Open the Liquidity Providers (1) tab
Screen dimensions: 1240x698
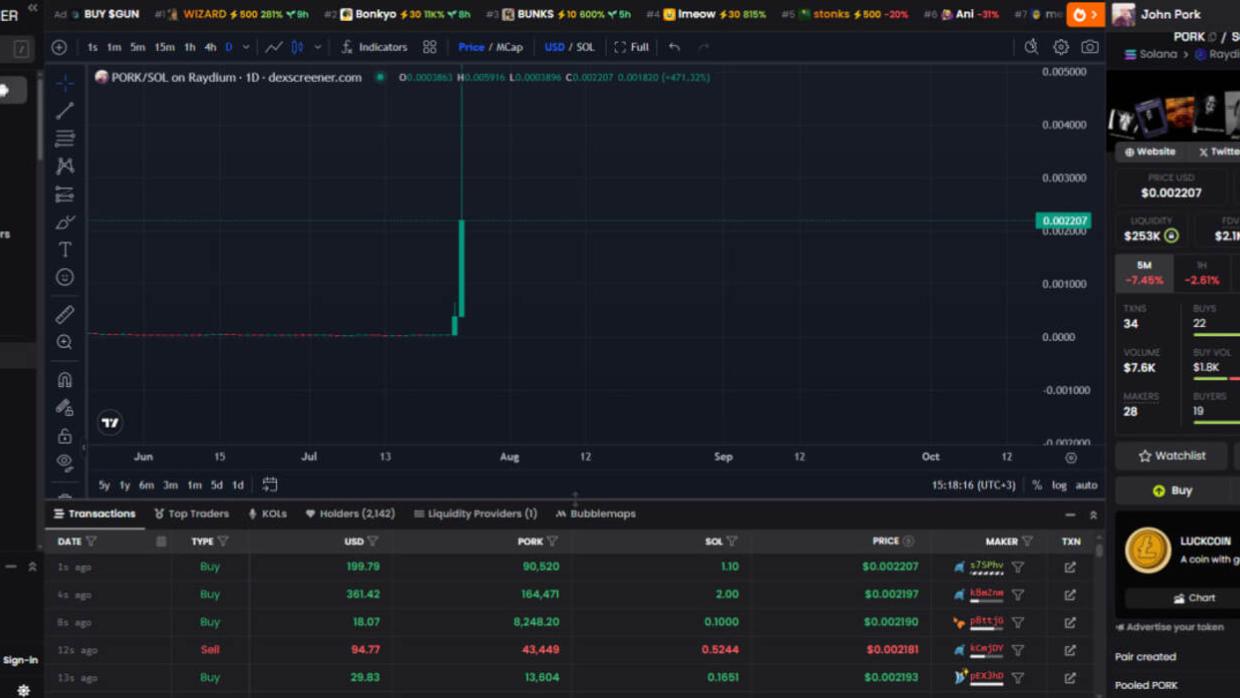[x=475, y=514]
